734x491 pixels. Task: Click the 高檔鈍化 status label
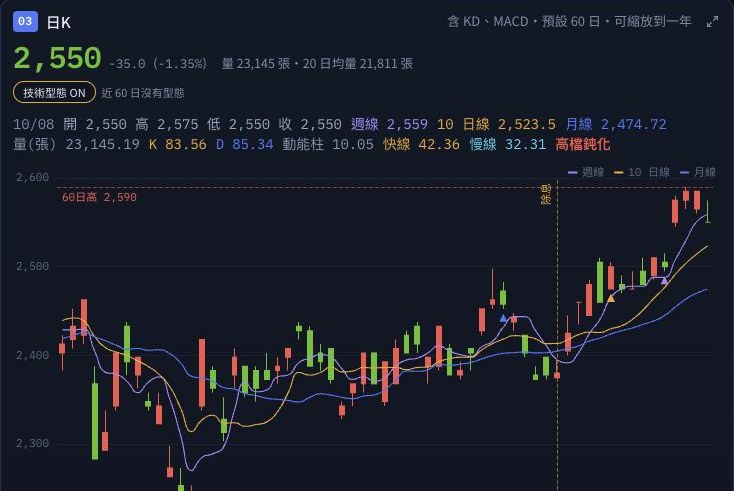(x=583, y=144)
